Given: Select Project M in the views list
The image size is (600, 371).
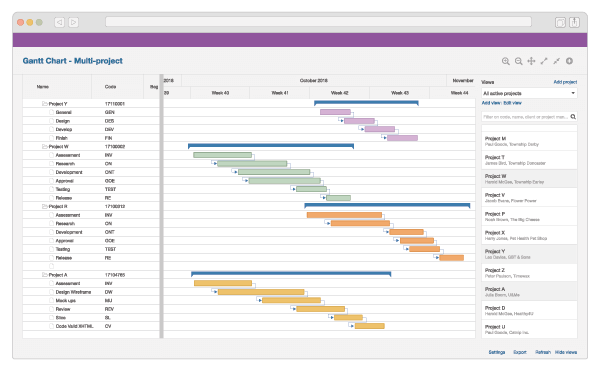Looking at the screenshot, I should click(x=529, y=141).
